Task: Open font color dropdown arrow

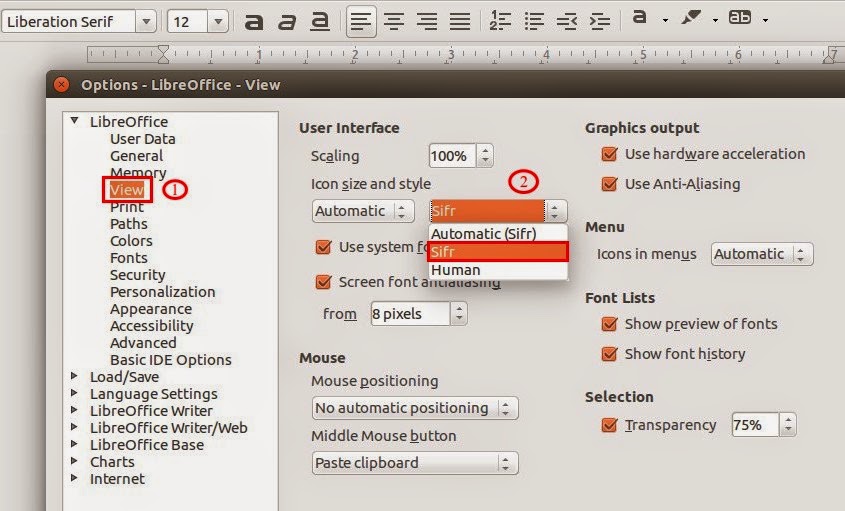Action: tap(666, 20)
